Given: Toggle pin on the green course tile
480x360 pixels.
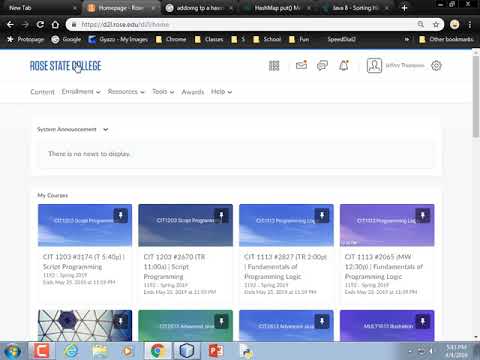Looking at the screenshot, I should pyautogui.click(x=221, y=321).
